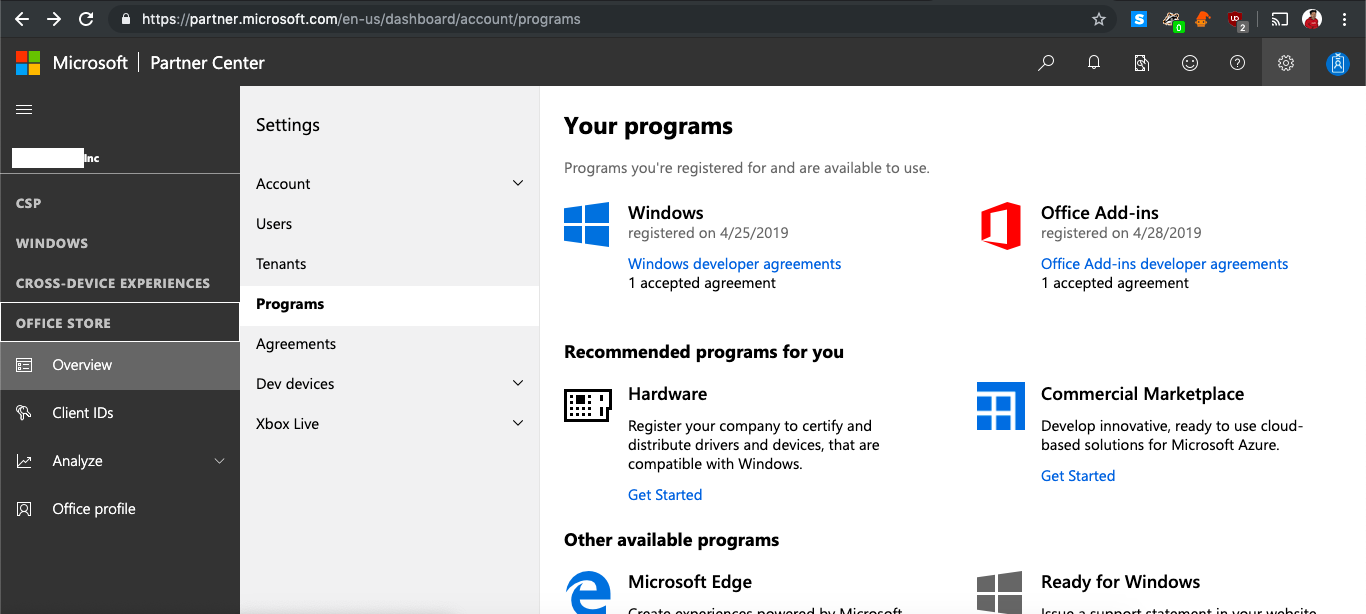Bookmark this page with star icon

click(1099, 19)
